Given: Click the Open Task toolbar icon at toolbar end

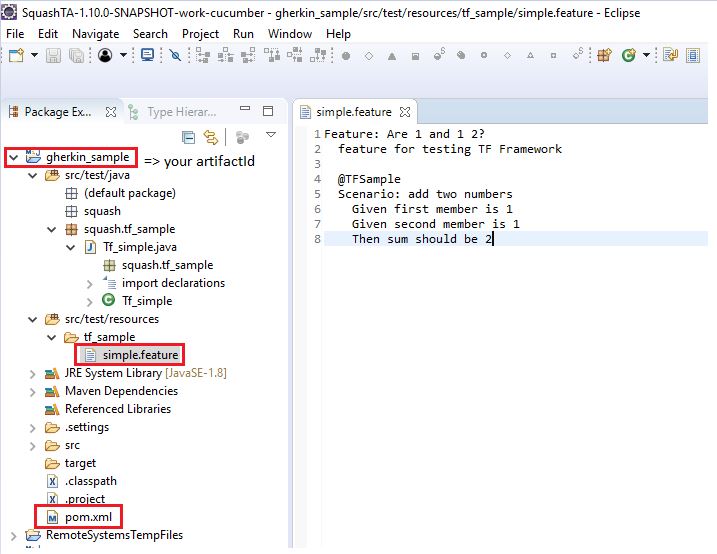Looking at the screenshot, I should pos(693,55).
